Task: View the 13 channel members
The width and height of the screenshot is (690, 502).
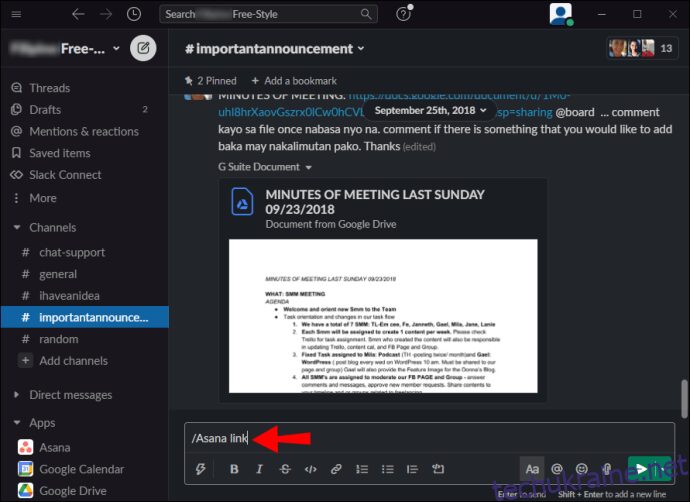Action: (641, 48)
